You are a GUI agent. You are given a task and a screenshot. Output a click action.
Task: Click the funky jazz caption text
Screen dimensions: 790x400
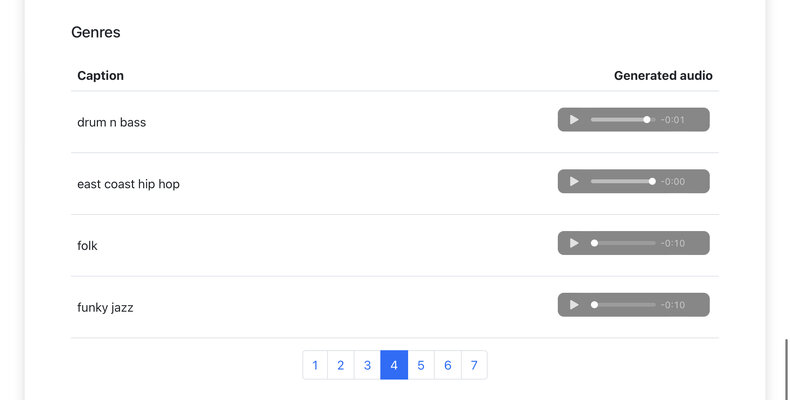[105, 307]
